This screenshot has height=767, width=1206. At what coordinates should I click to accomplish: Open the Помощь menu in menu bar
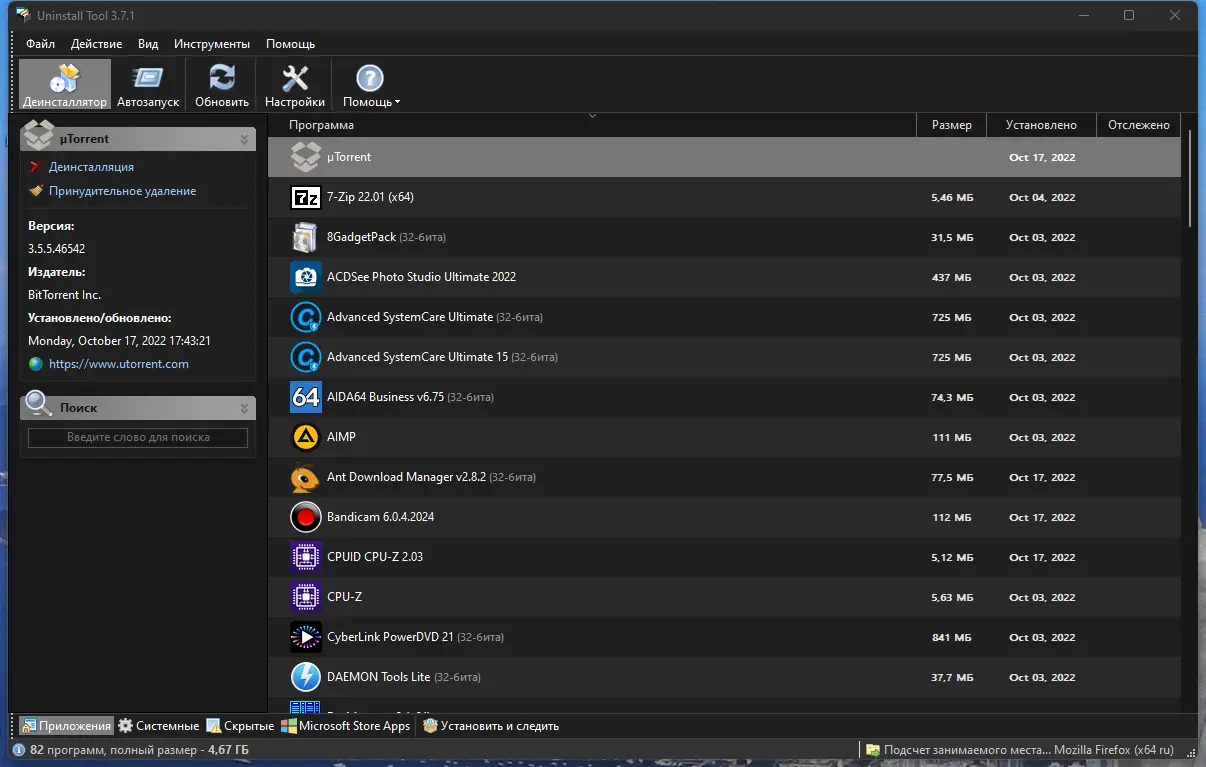pos(290,44)
